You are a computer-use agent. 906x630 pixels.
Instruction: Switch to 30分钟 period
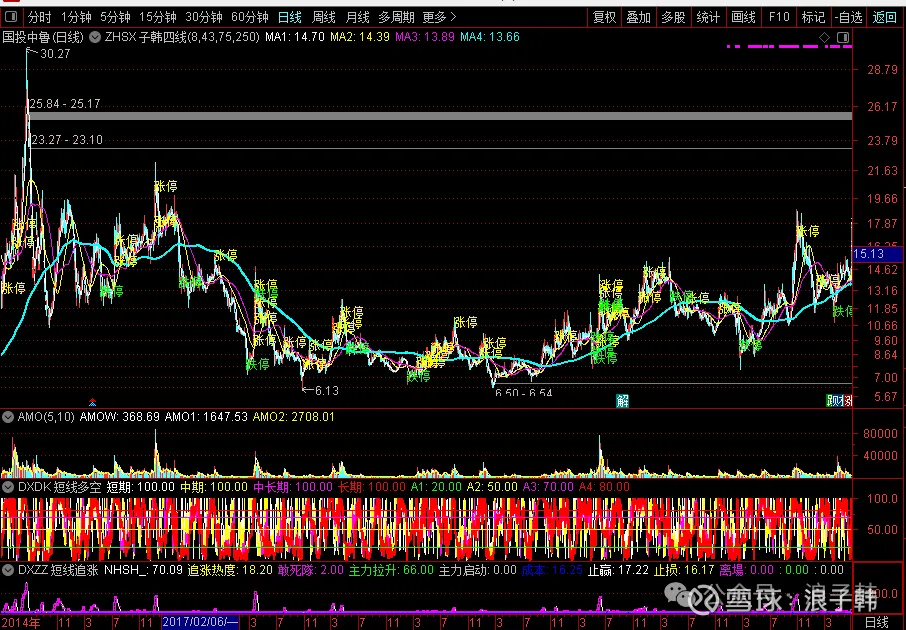[x=204, y=17]
